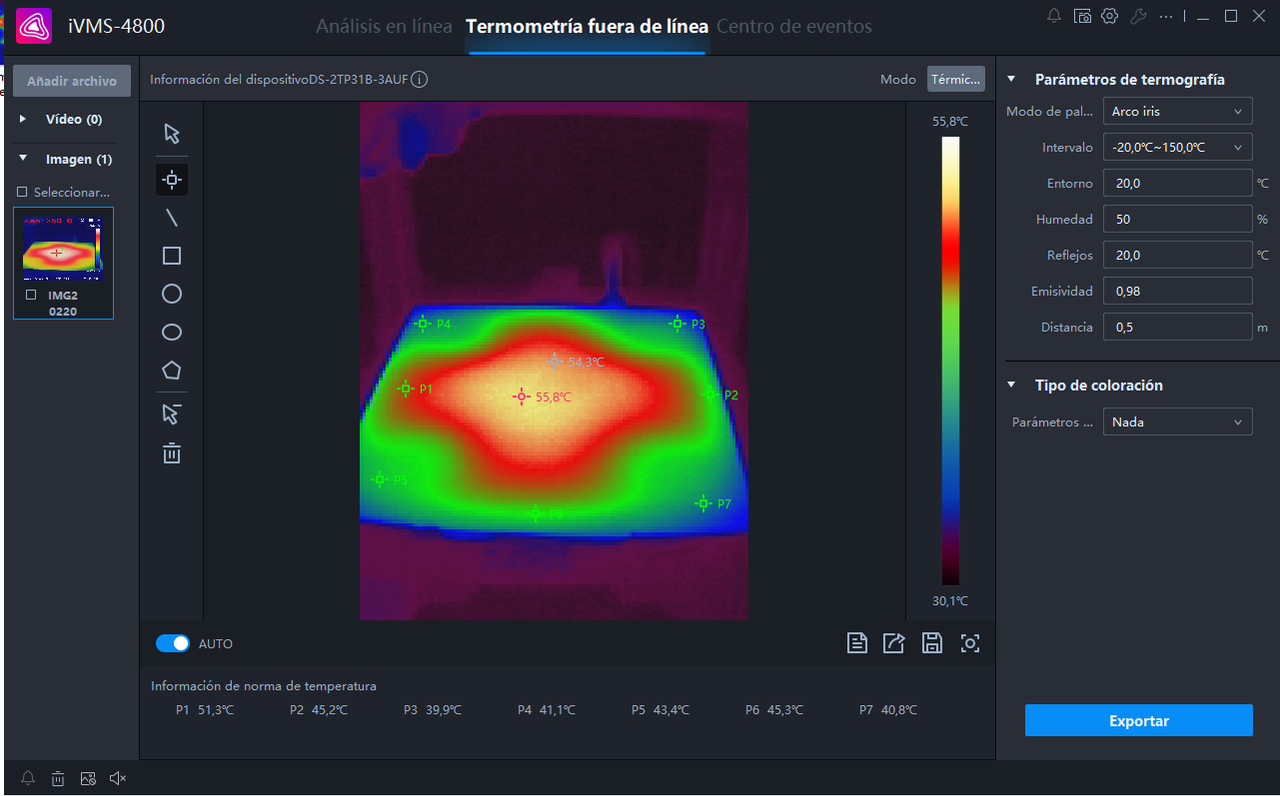Click the 54,3℃ point marker
The width and height of the screenshot is (1280, 796).
pyautogui.click(x=555, y=361)
